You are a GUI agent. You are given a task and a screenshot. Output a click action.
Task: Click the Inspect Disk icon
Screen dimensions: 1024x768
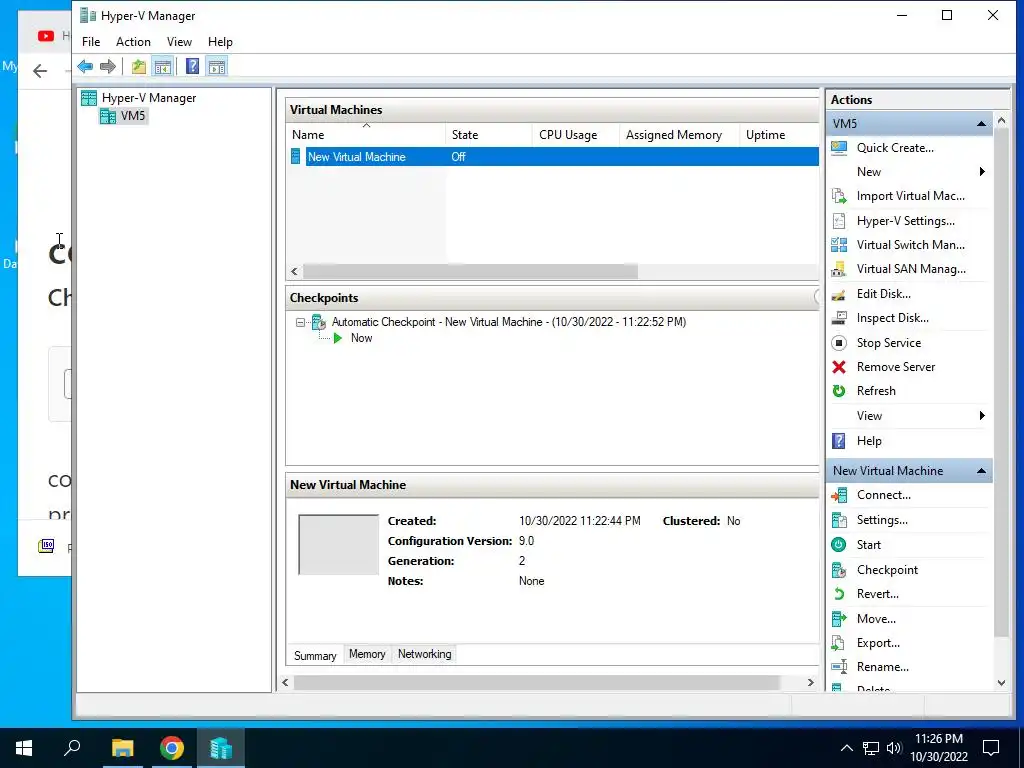coord(839,318)
